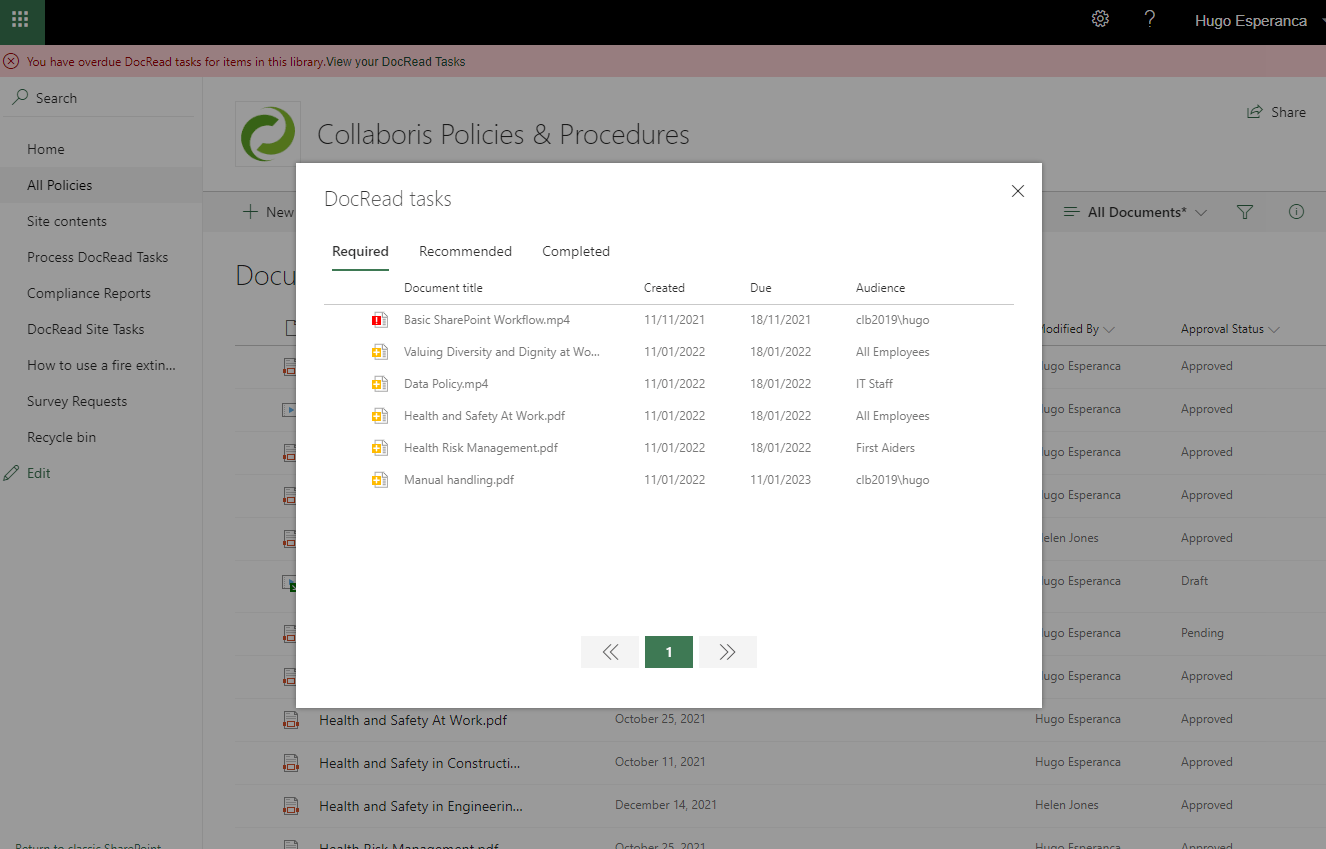Switch to the Recommended tab
The image size is (1326, 849).
465,251
